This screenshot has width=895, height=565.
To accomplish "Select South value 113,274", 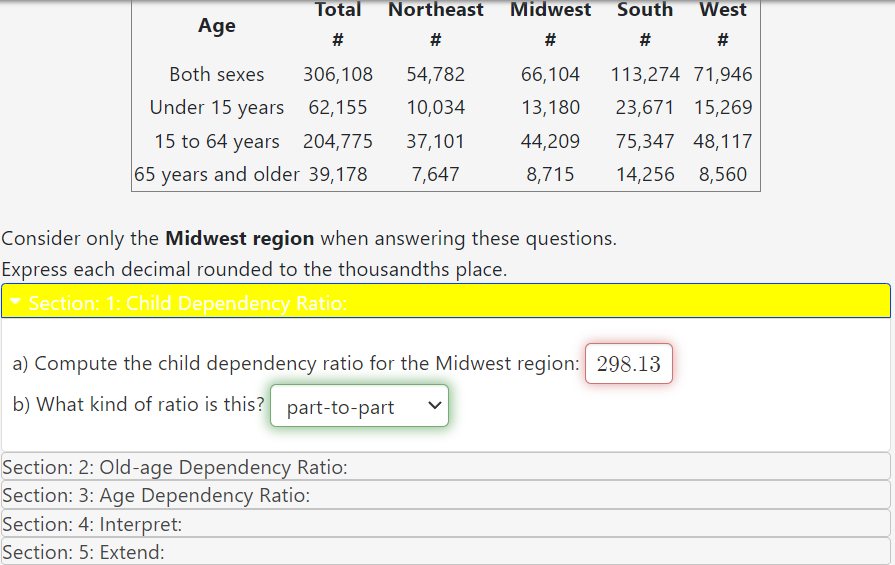I will click(x=645, y=74).
